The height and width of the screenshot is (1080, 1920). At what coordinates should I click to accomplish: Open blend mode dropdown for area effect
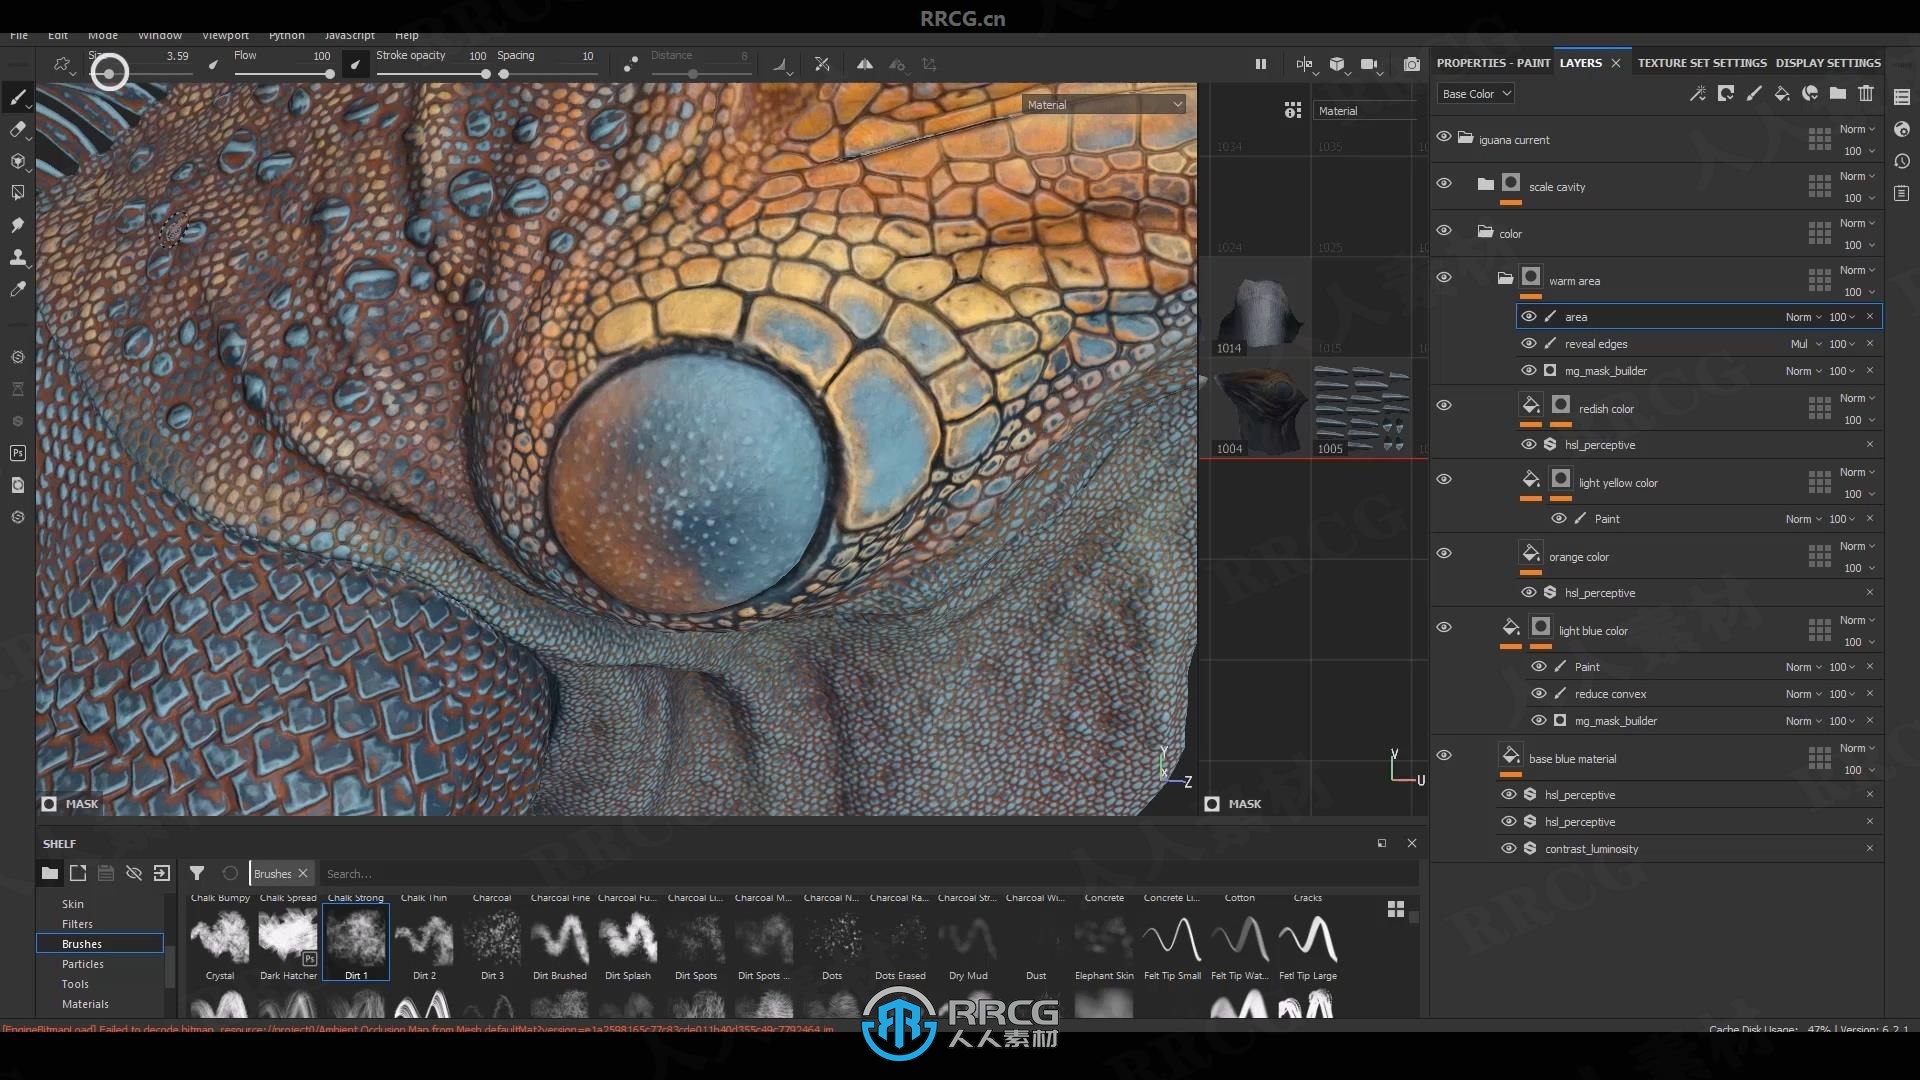(x=1804, y=317)
